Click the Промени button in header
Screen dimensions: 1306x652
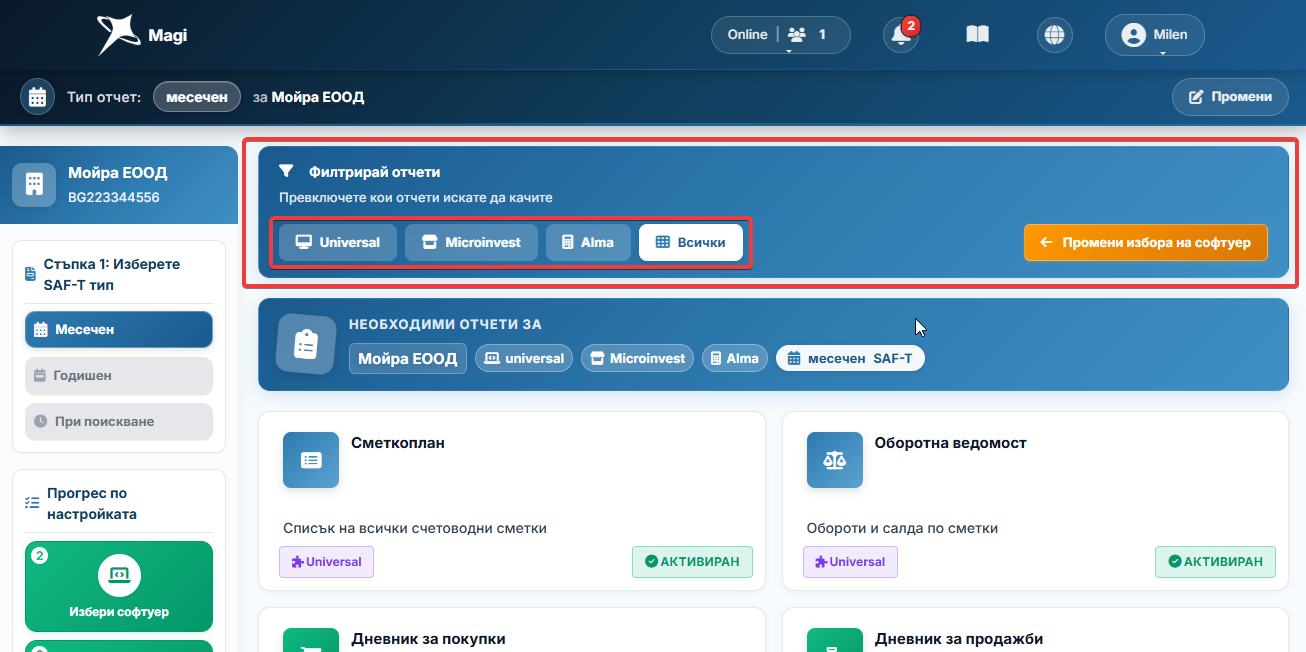click(1230, 97)
